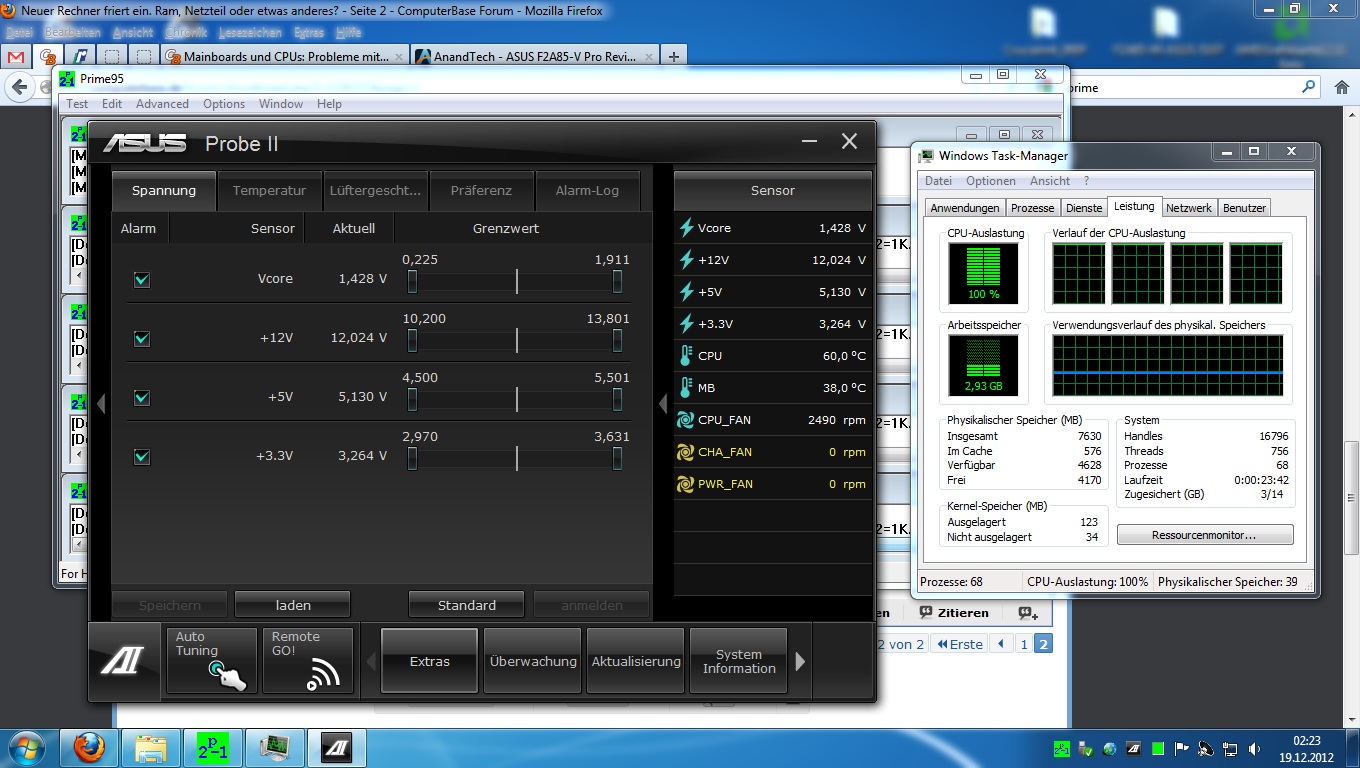Open the Options menu in Prime95

224,104
